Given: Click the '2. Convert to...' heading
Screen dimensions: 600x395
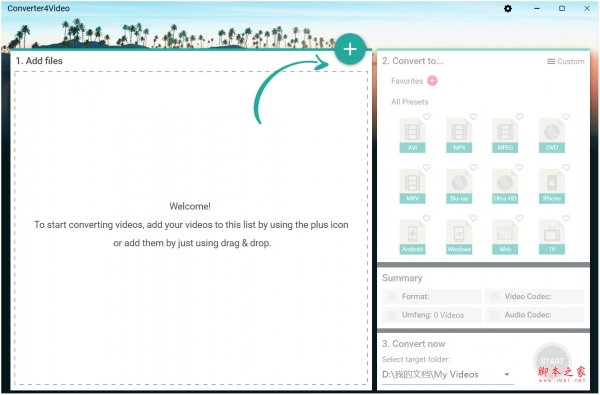Looking at the screenshot, I should [x=413, y=61].
